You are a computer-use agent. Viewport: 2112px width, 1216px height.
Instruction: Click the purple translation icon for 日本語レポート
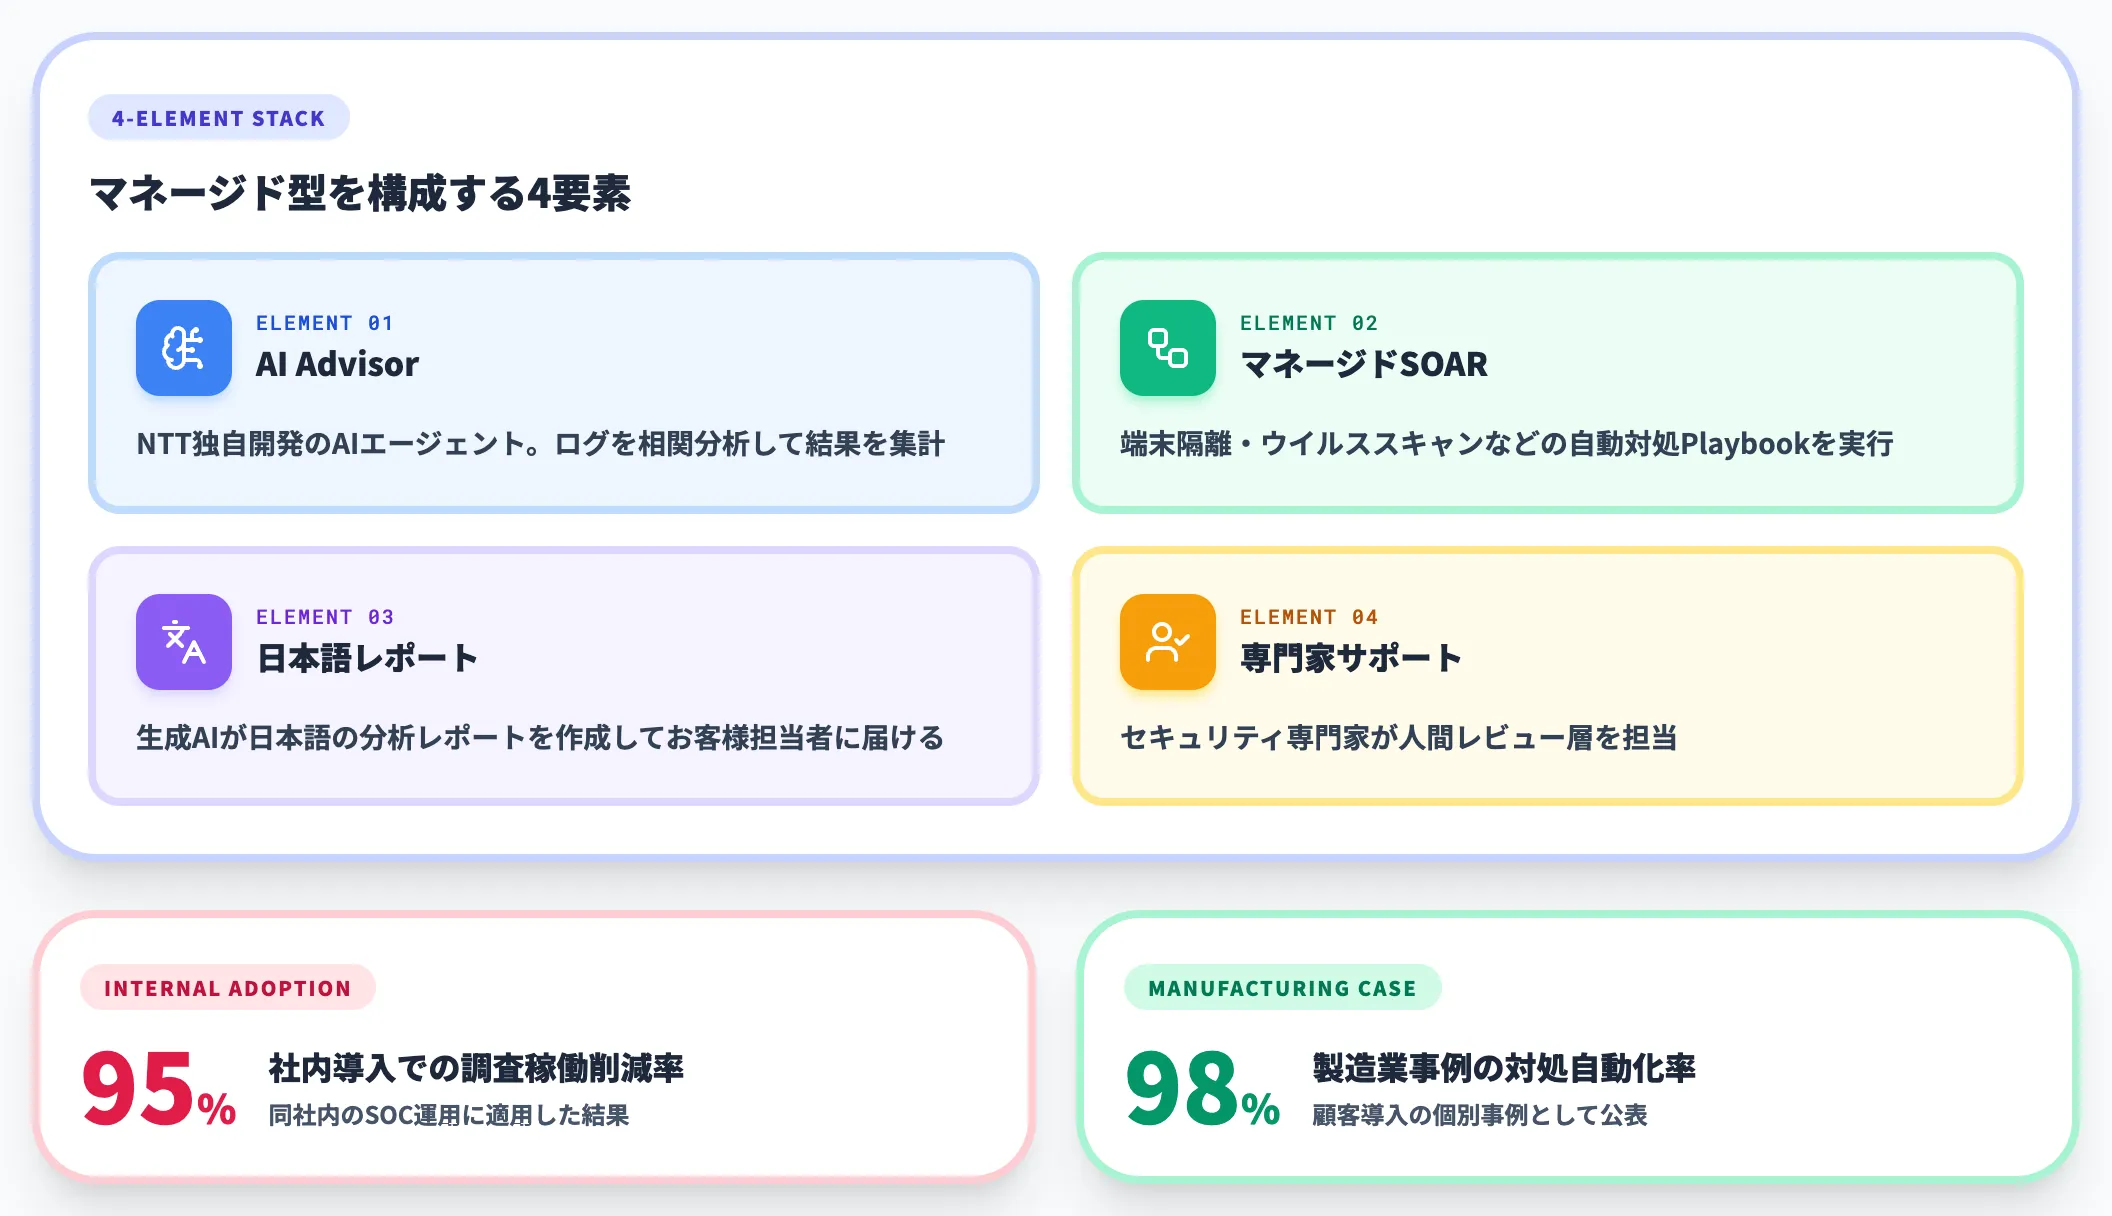(x=184, y=642)
